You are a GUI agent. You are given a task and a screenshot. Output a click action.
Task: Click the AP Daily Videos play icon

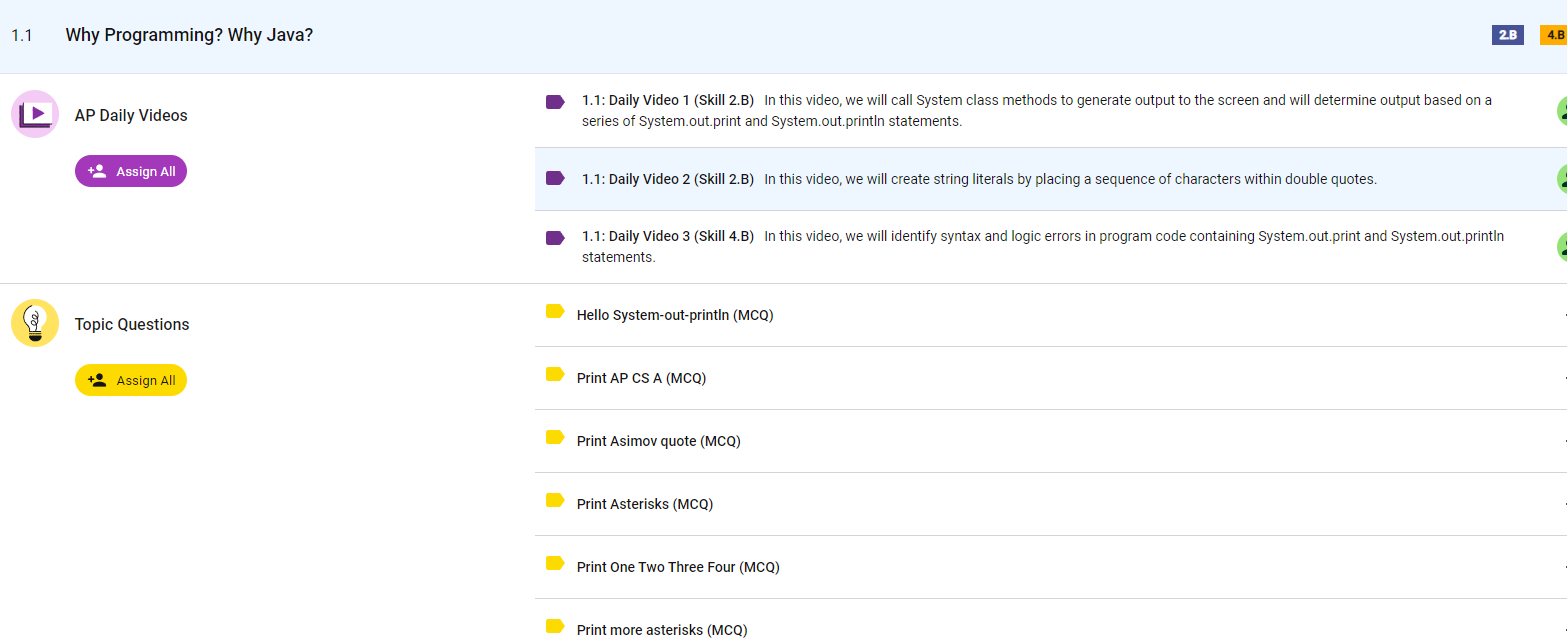point(35,114)
